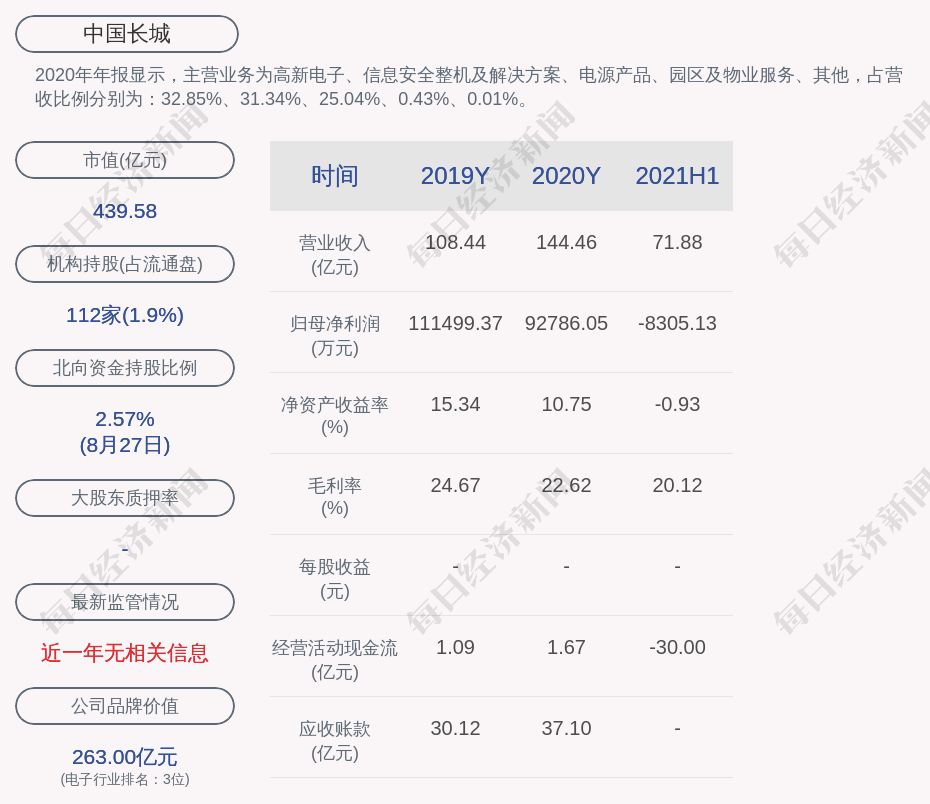The width and height of the screenshot is (930, 804).
Task: Click the 22.62 gross margin cell
Action: (566, 486)
